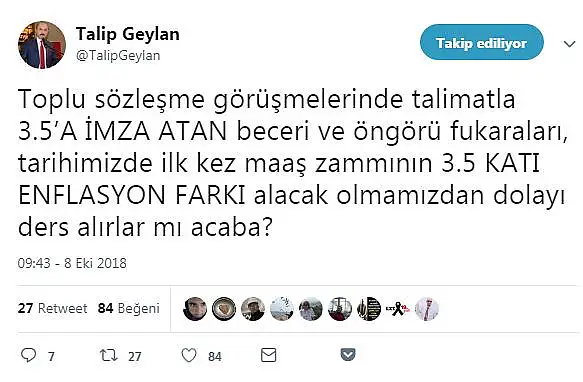Toggle the 'Takip ediliyor' follow button
583x382 pixels.
(482, 42)
